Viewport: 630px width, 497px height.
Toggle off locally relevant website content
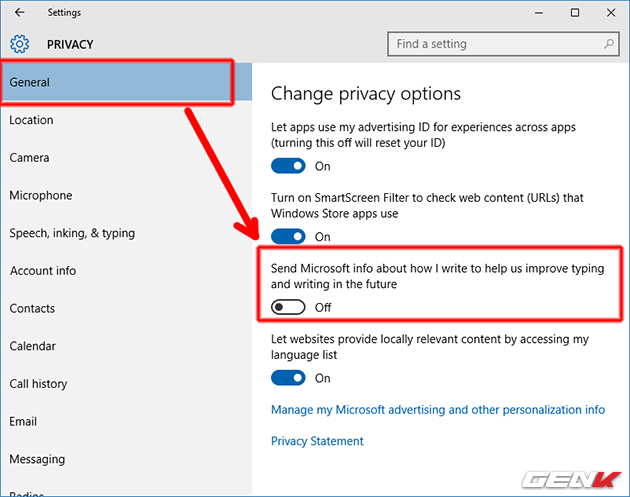pos(289,378)
